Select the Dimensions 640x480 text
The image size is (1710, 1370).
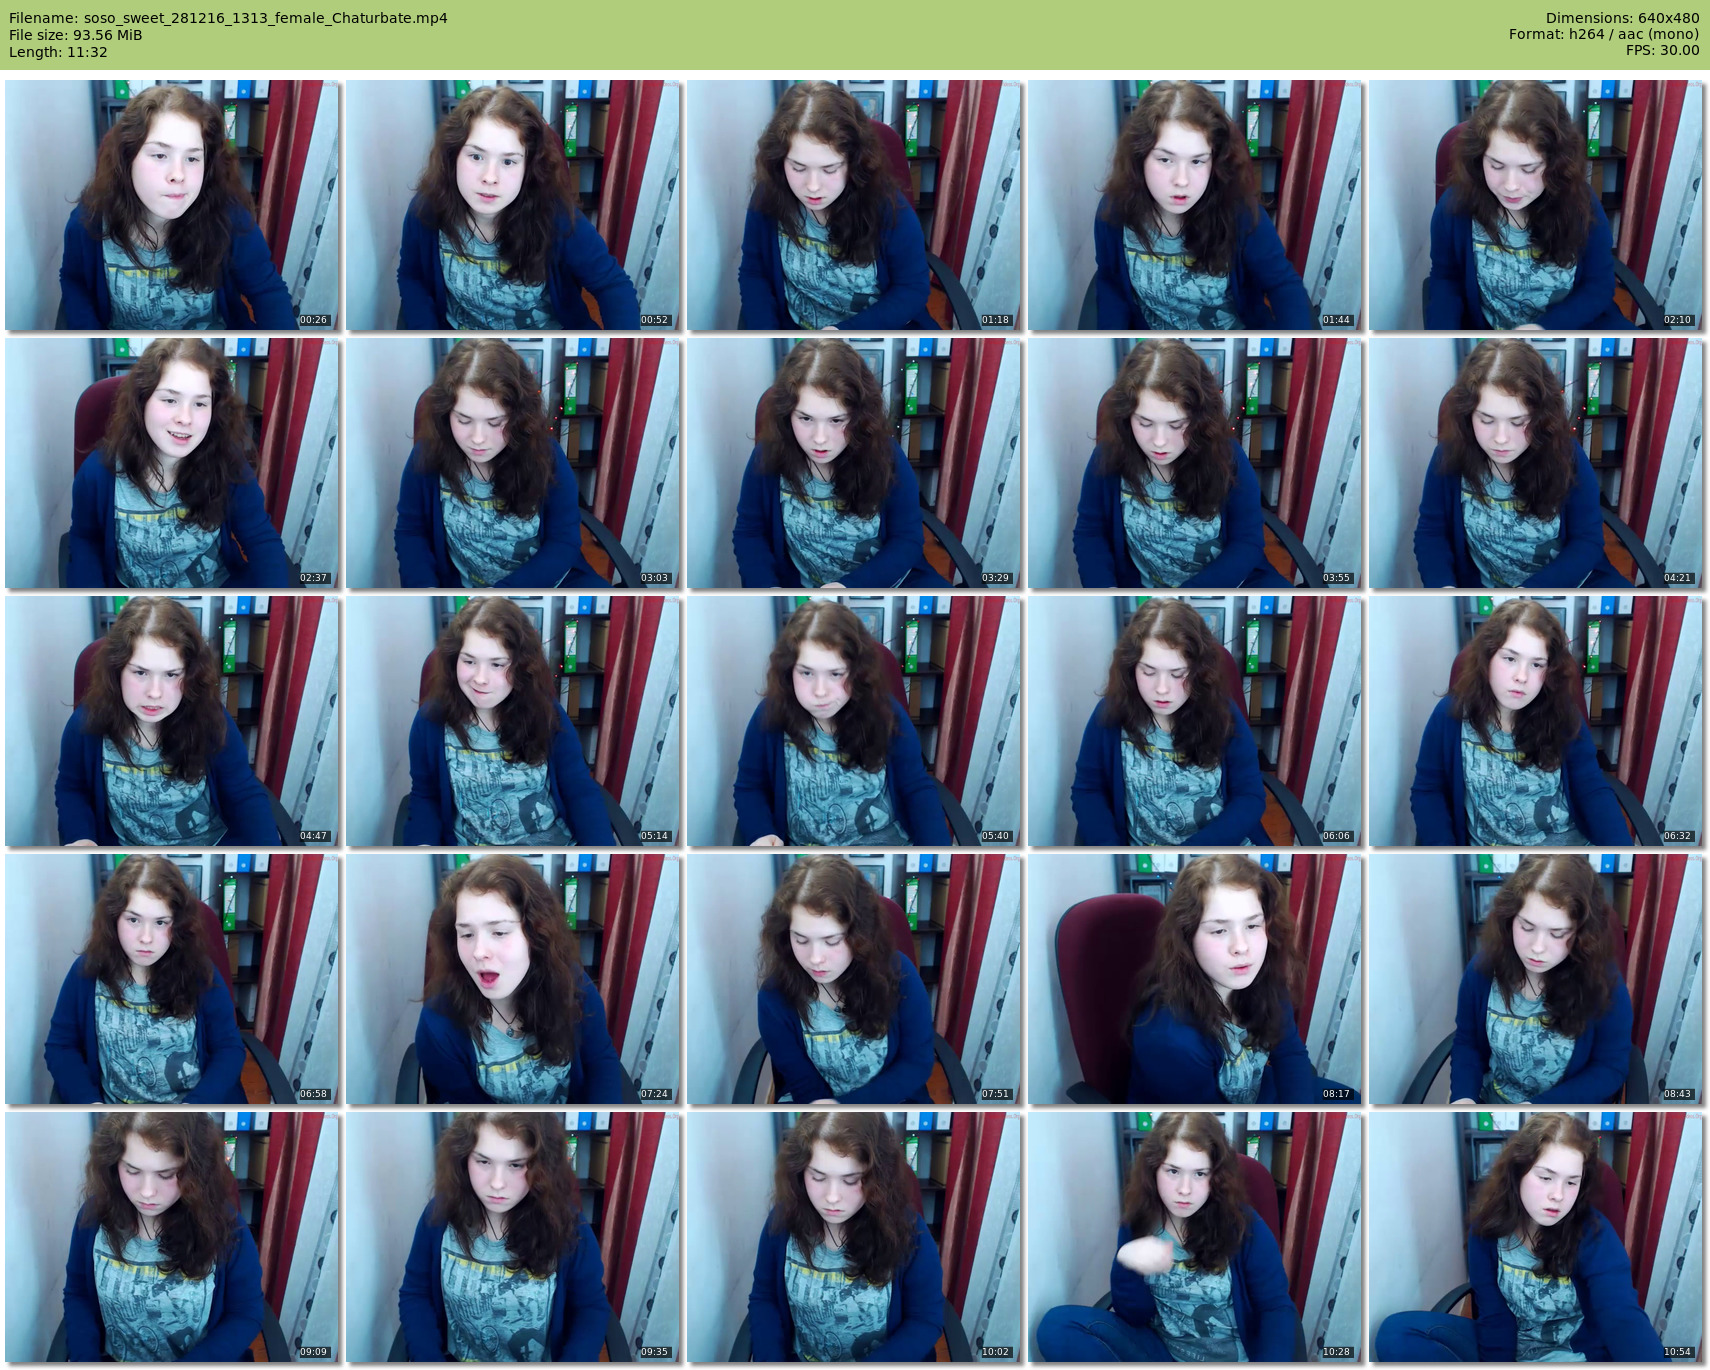pos(1622,18)
